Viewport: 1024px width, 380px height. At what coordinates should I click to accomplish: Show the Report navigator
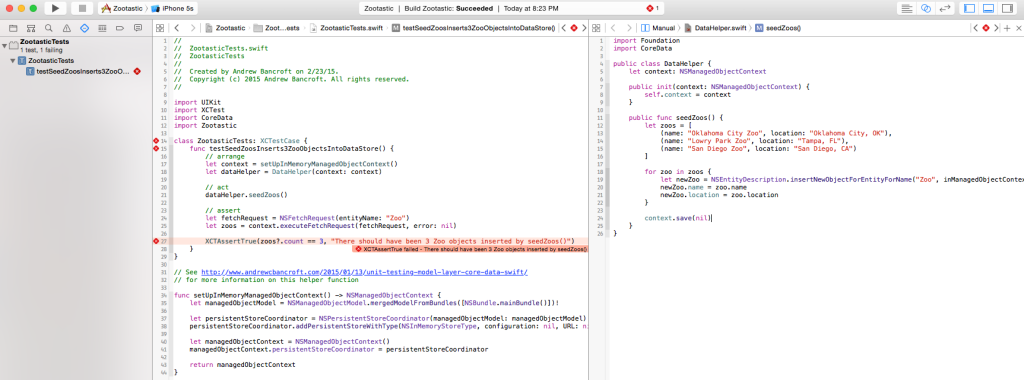coord(138,28)
